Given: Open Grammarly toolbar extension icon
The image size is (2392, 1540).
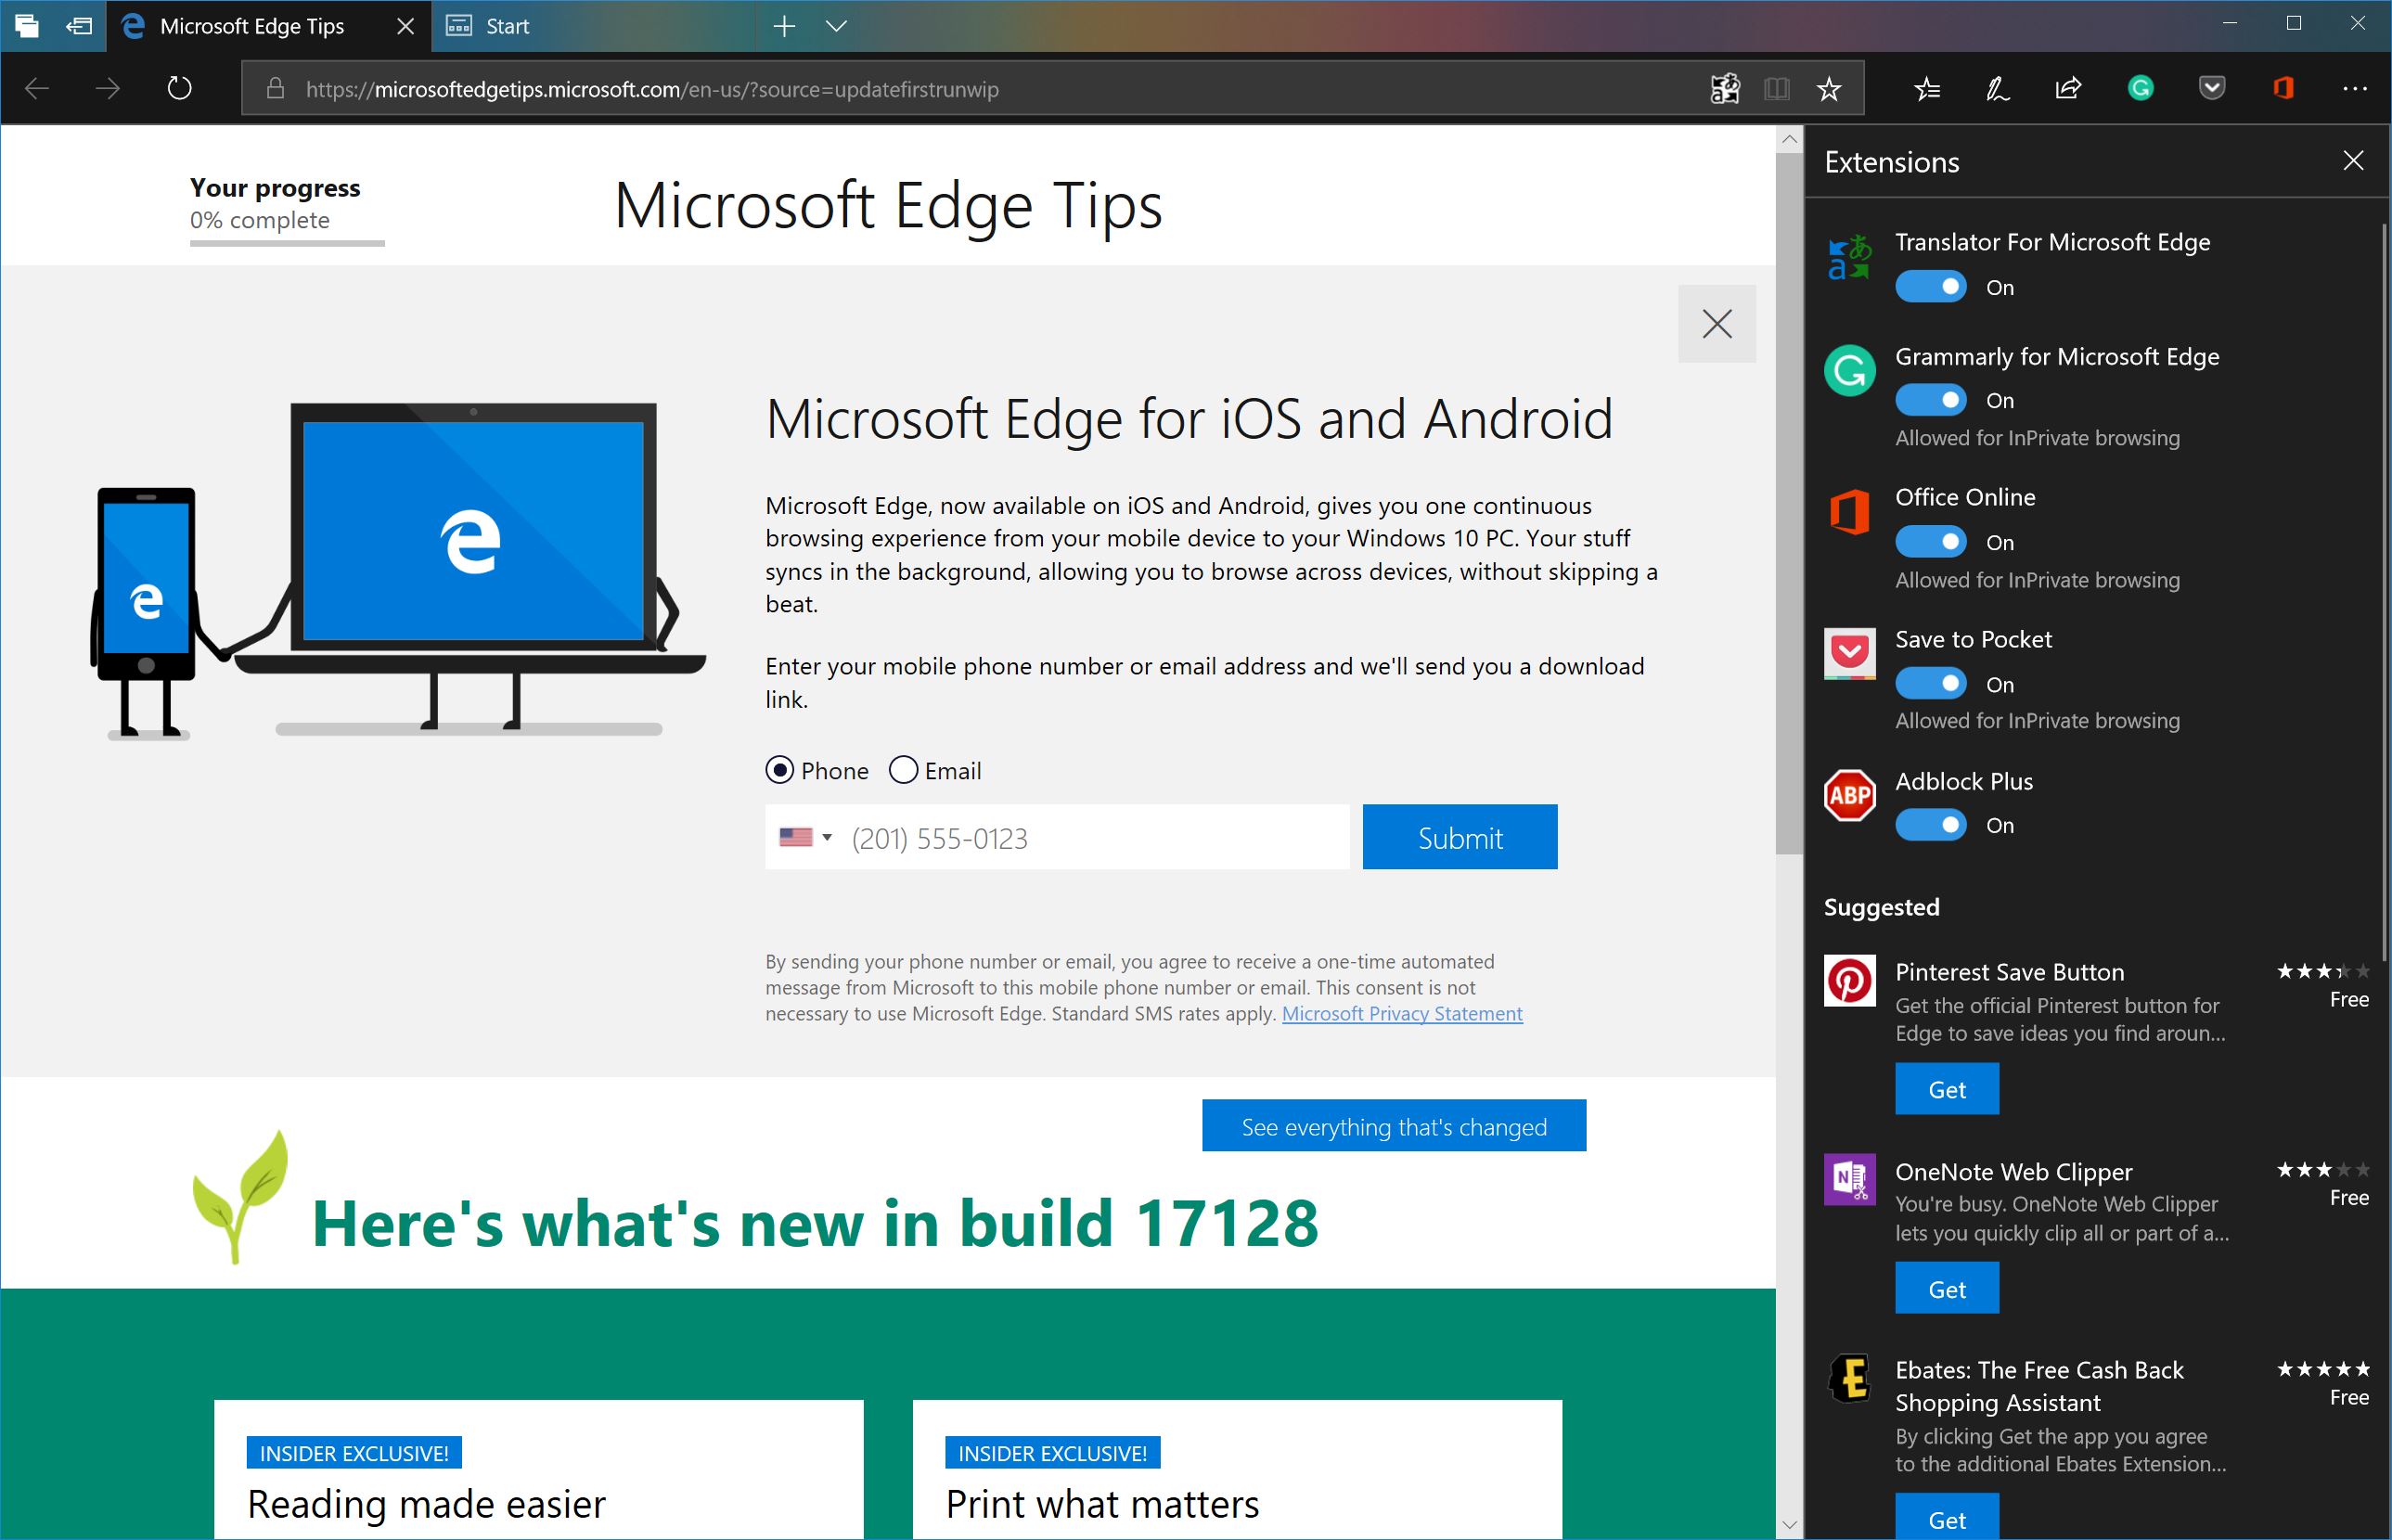Looking at the screenshot, I should (2140, 89).
